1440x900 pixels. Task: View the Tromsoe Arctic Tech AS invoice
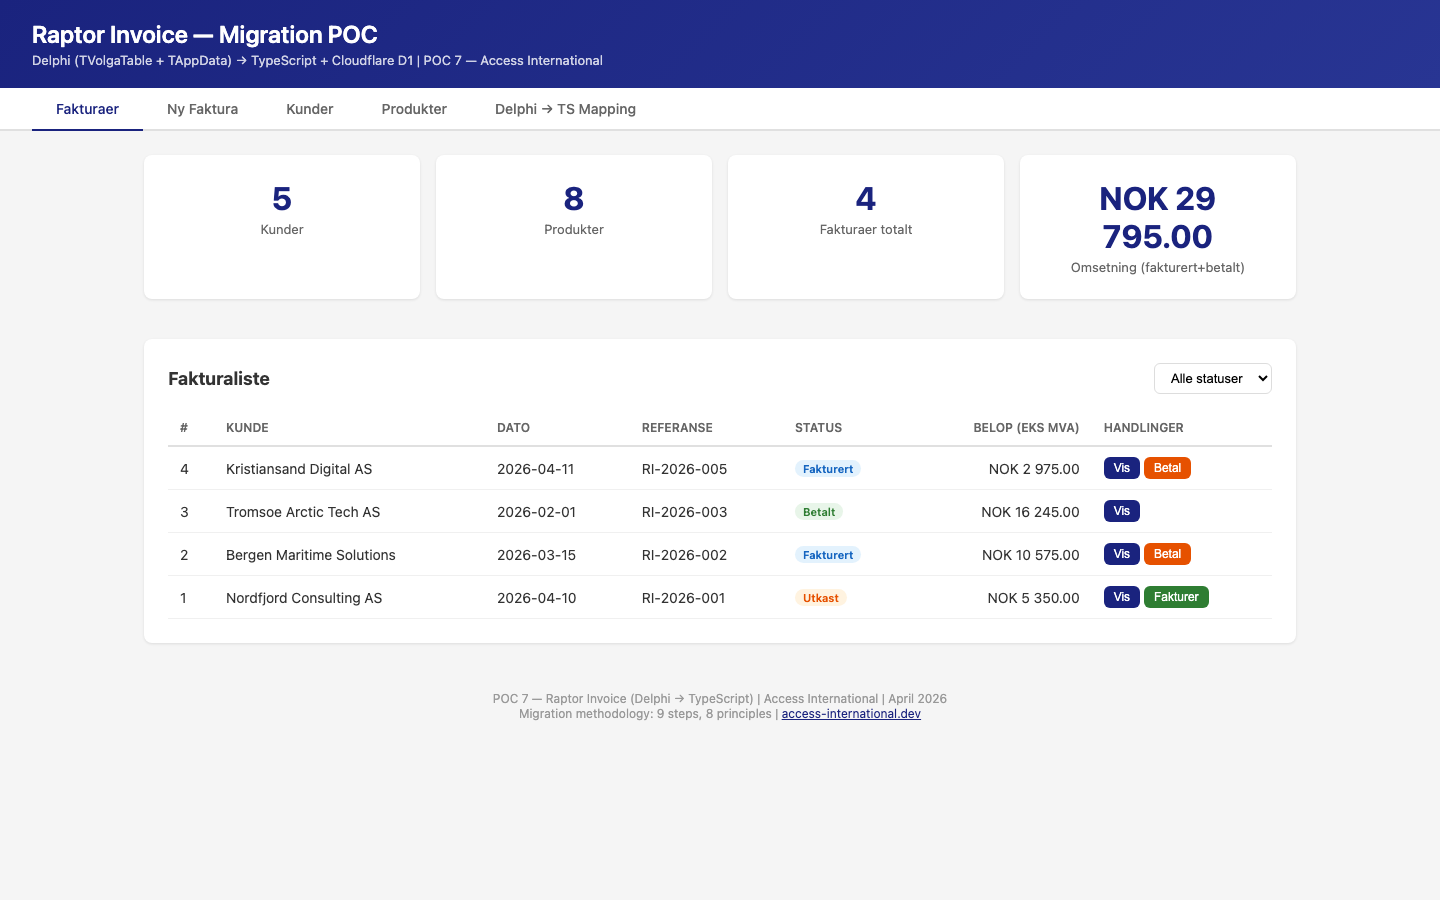coord(1121,511)
